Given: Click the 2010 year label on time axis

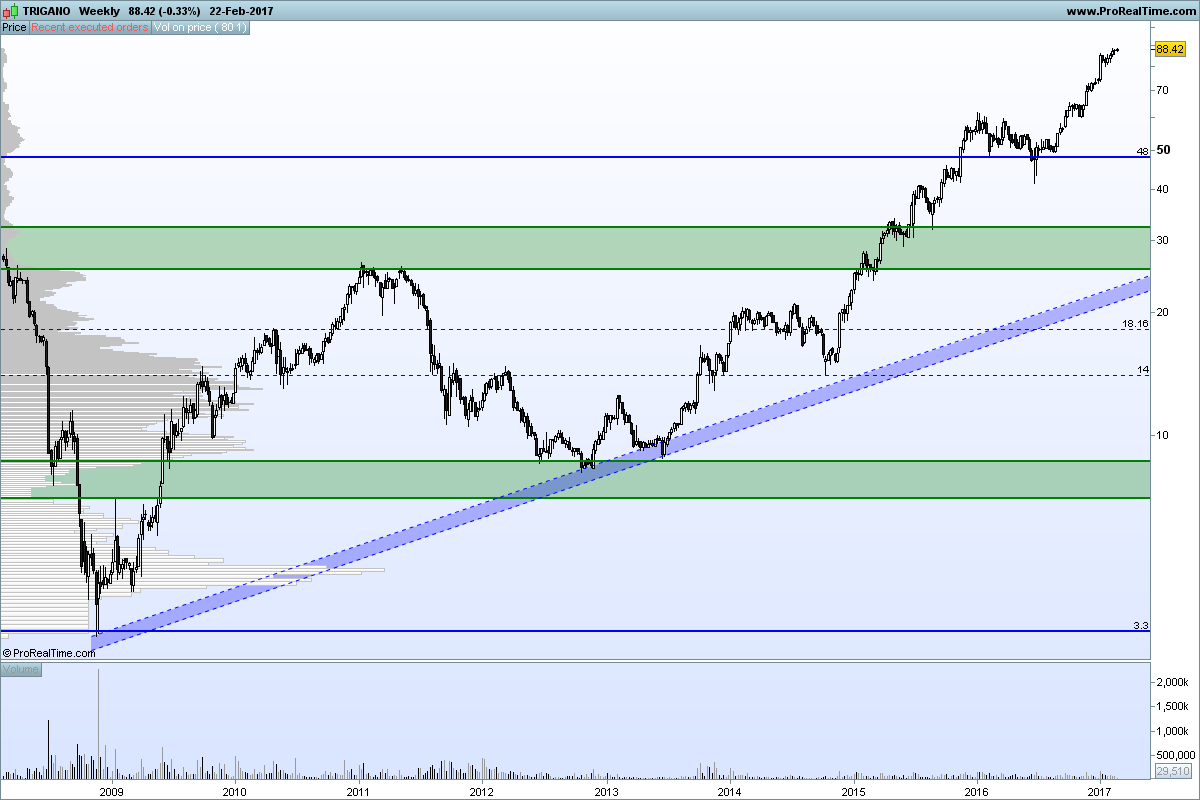Looking at the screenshot, I should click(234, 790).
